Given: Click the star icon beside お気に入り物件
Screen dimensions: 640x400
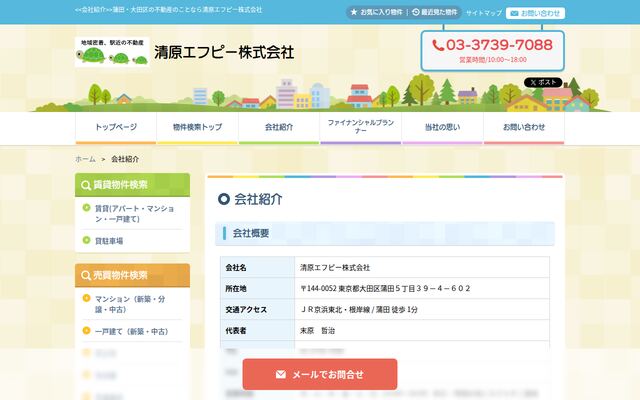Looking at the screenshot, I should pos(354,12).
